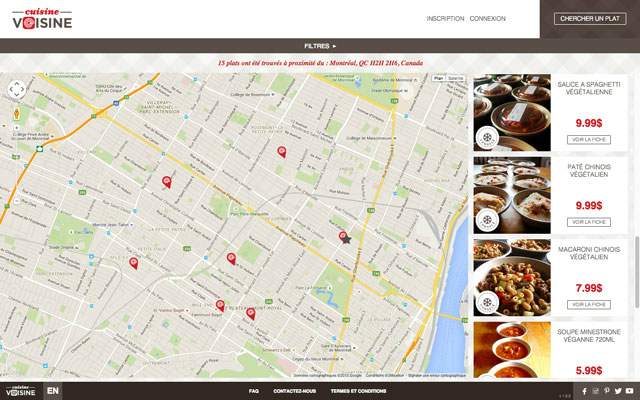Click frozen snowflake badge on spaghetti sauce
Viewport: 640px width, 400px height.
click(487, 138)
